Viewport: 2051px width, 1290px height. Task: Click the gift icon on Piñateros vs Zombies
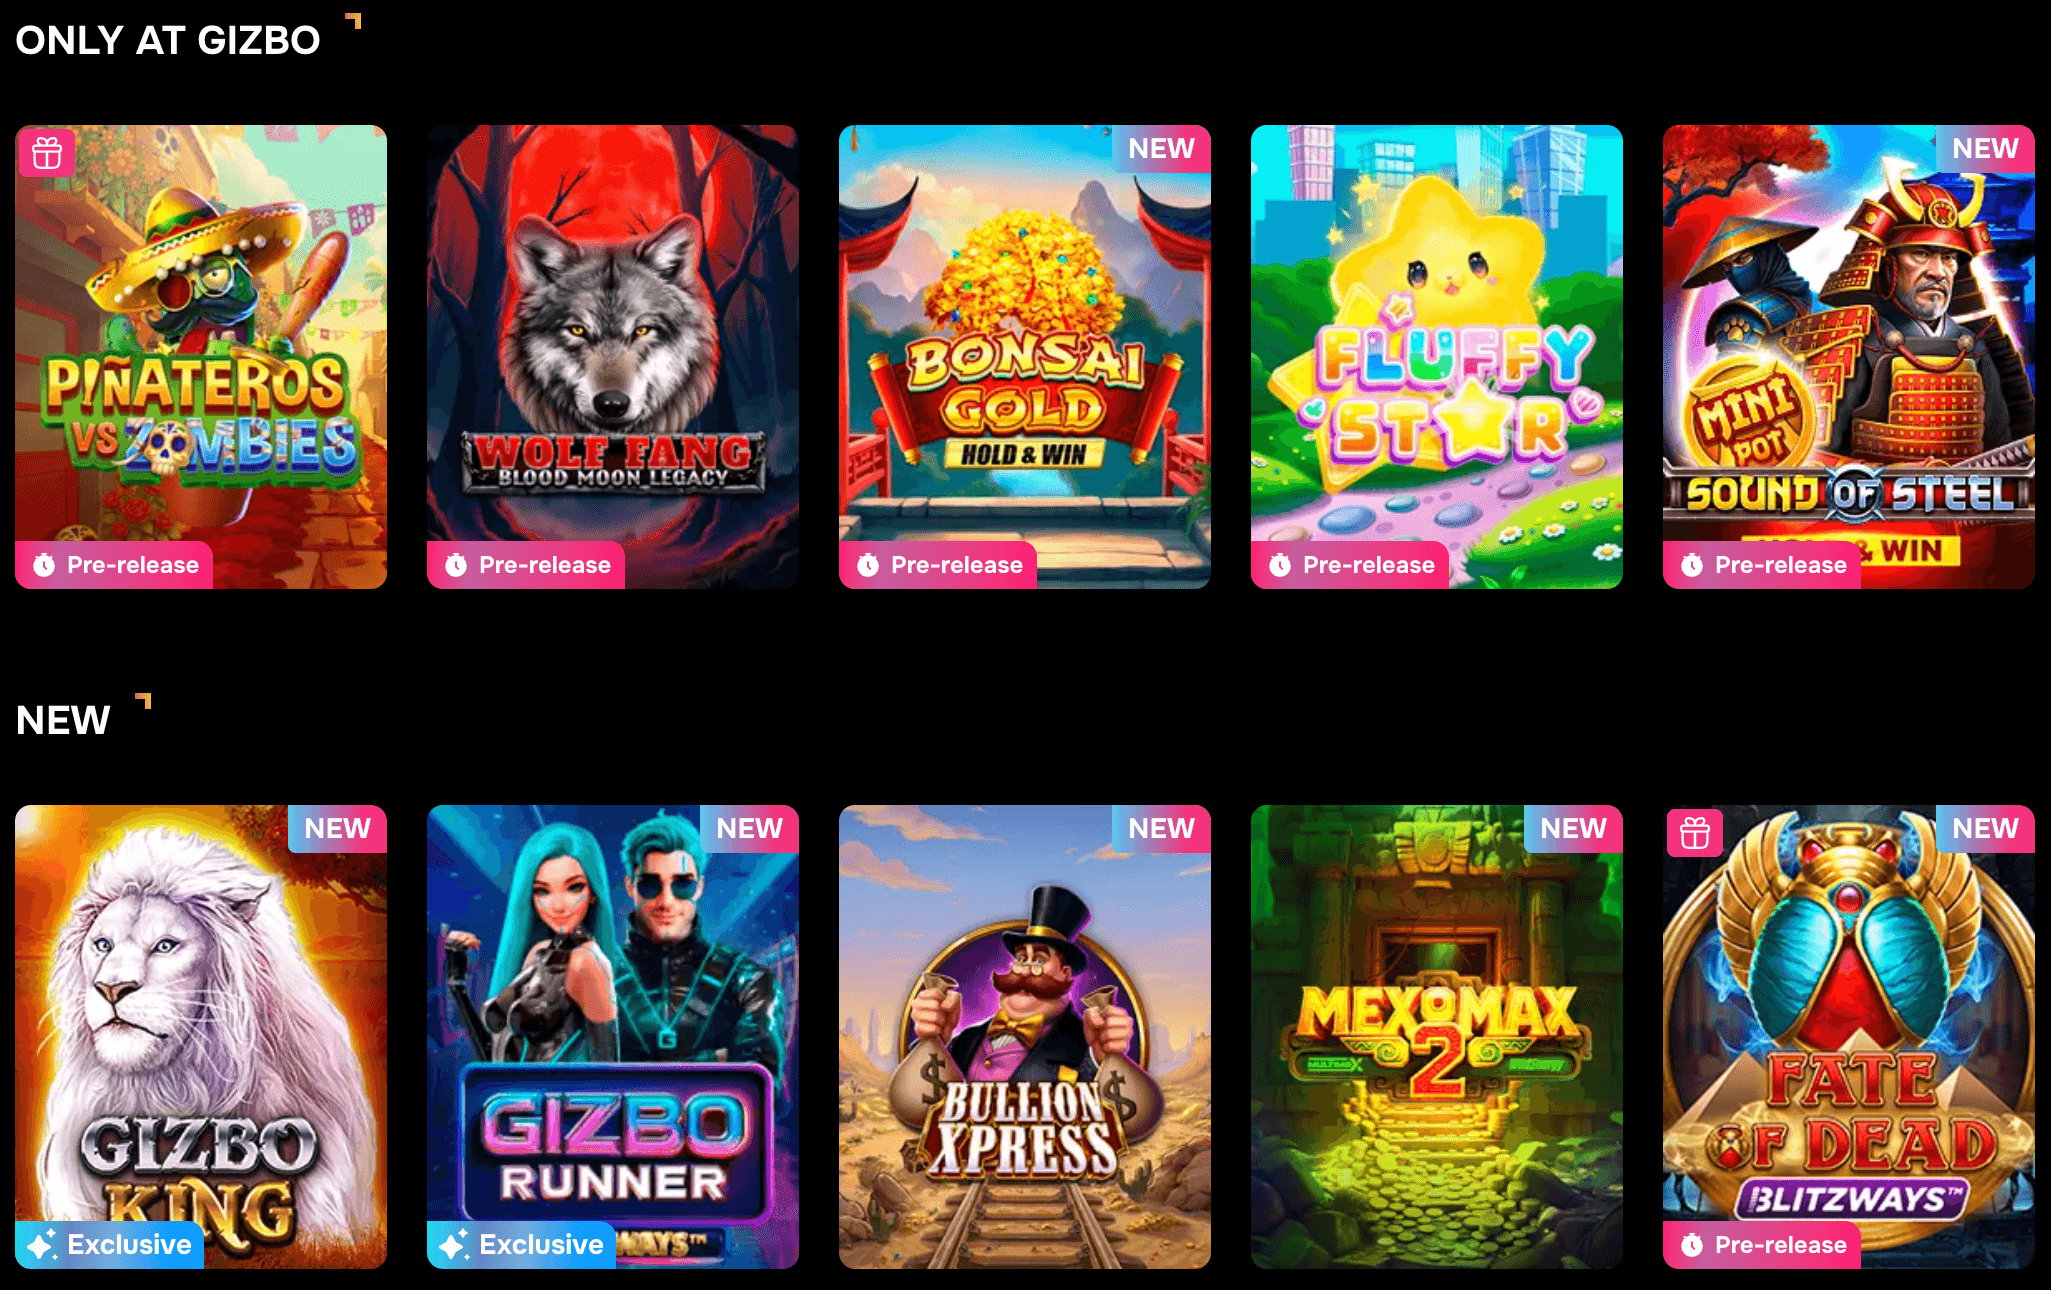pyautogui.click(x=47, y=153)
